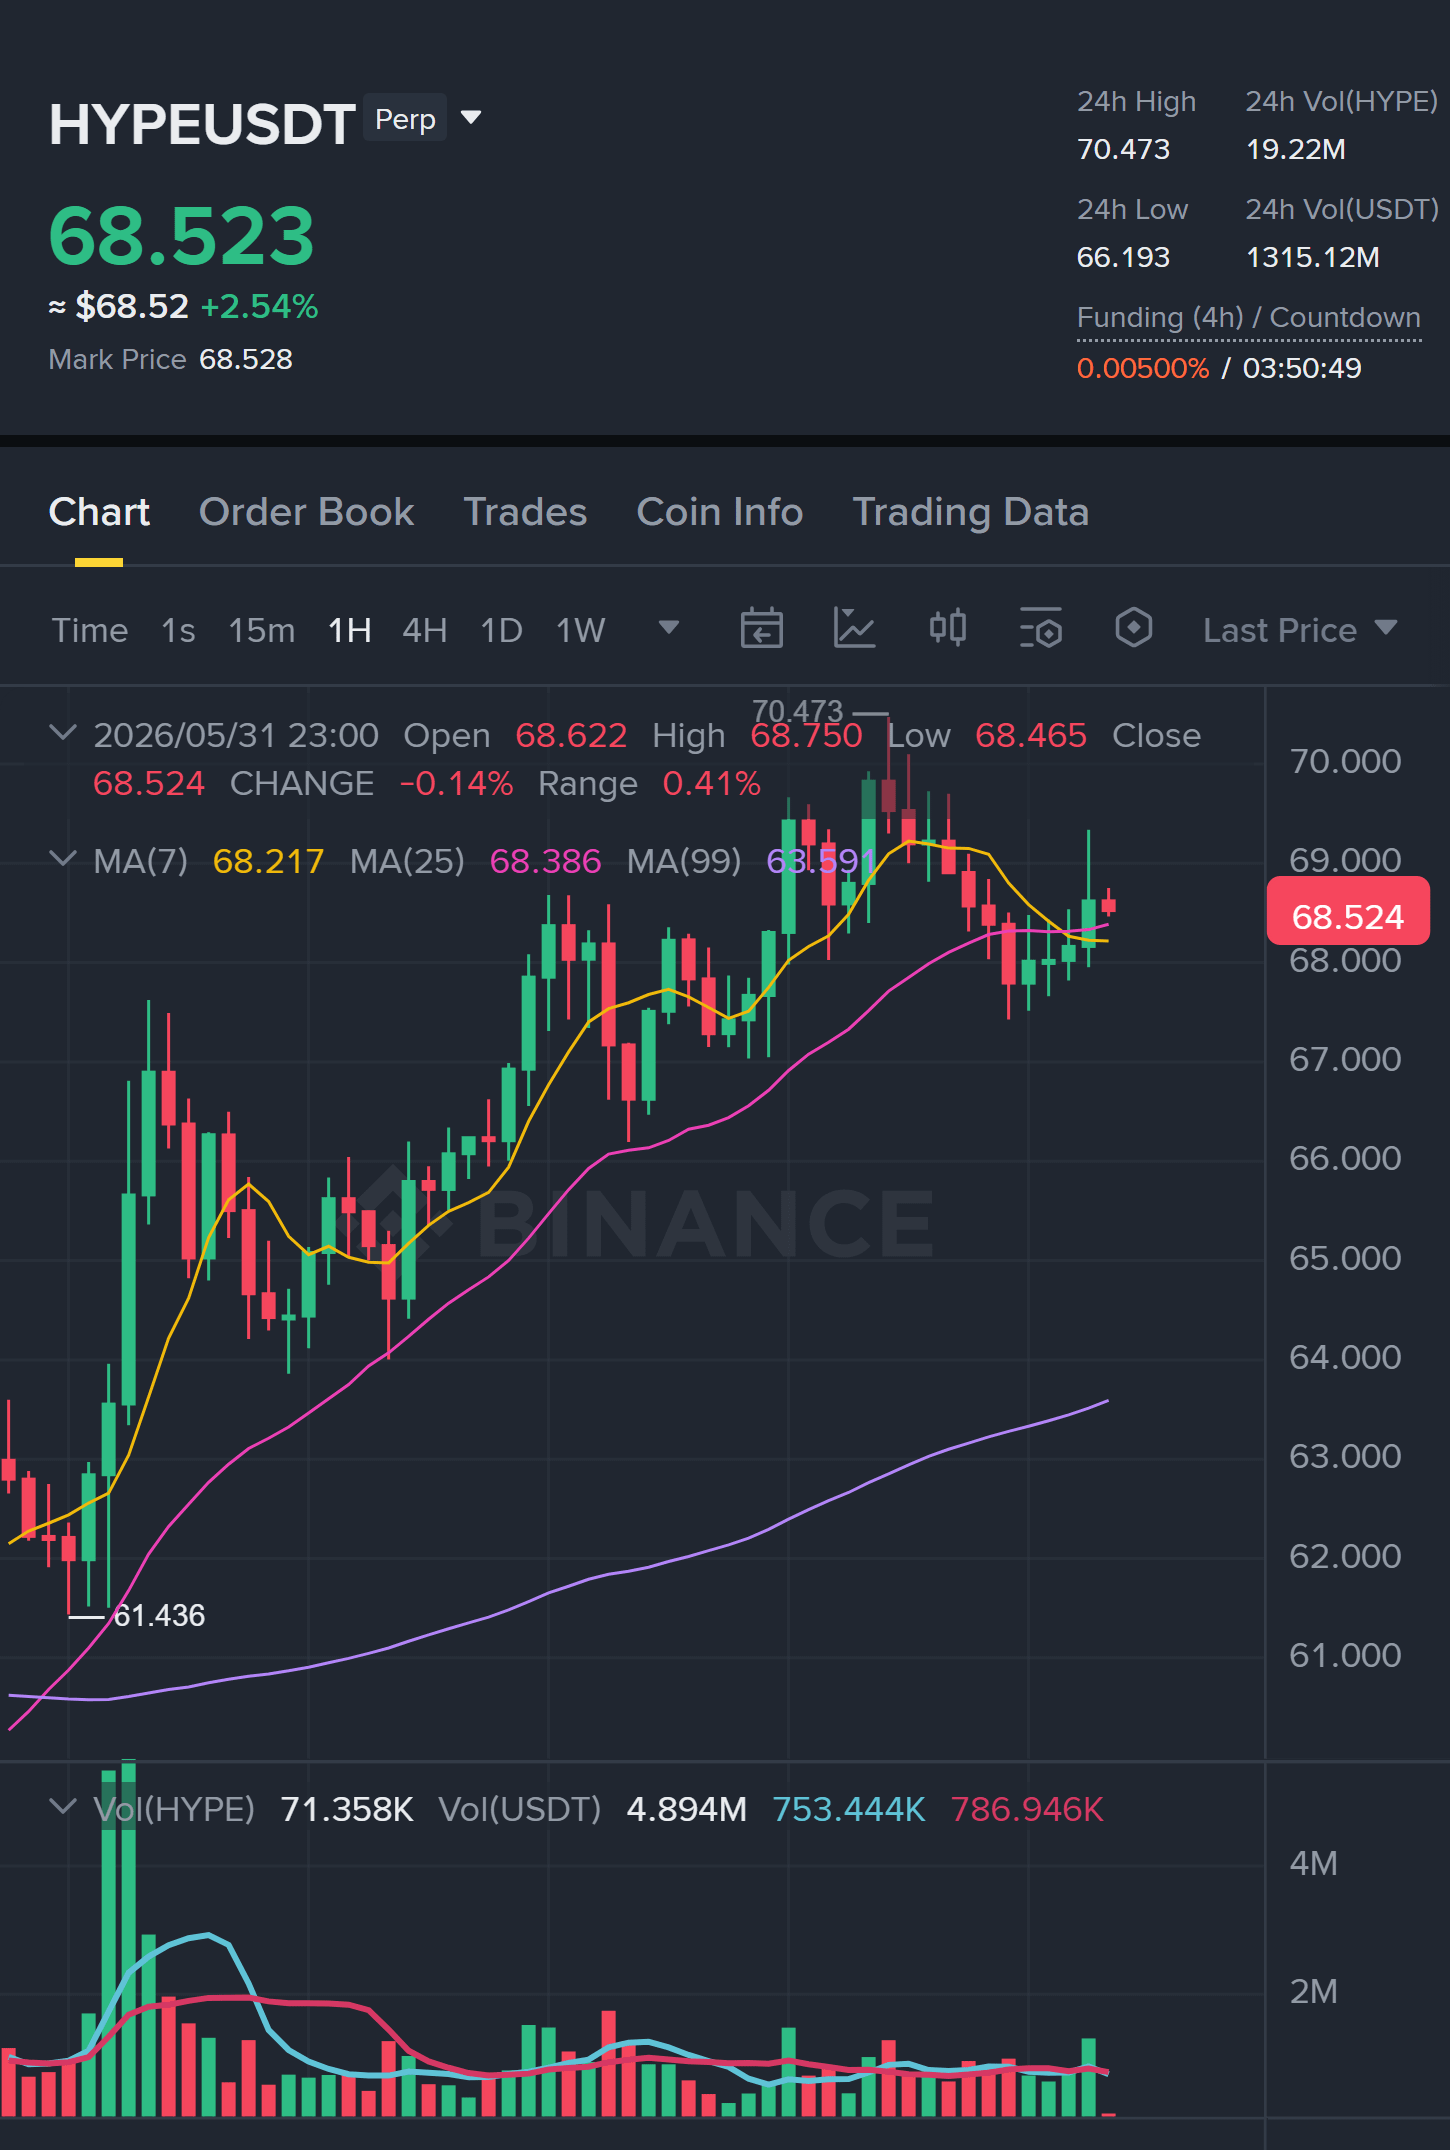Tap the 68.524 current price tag

1348,912
